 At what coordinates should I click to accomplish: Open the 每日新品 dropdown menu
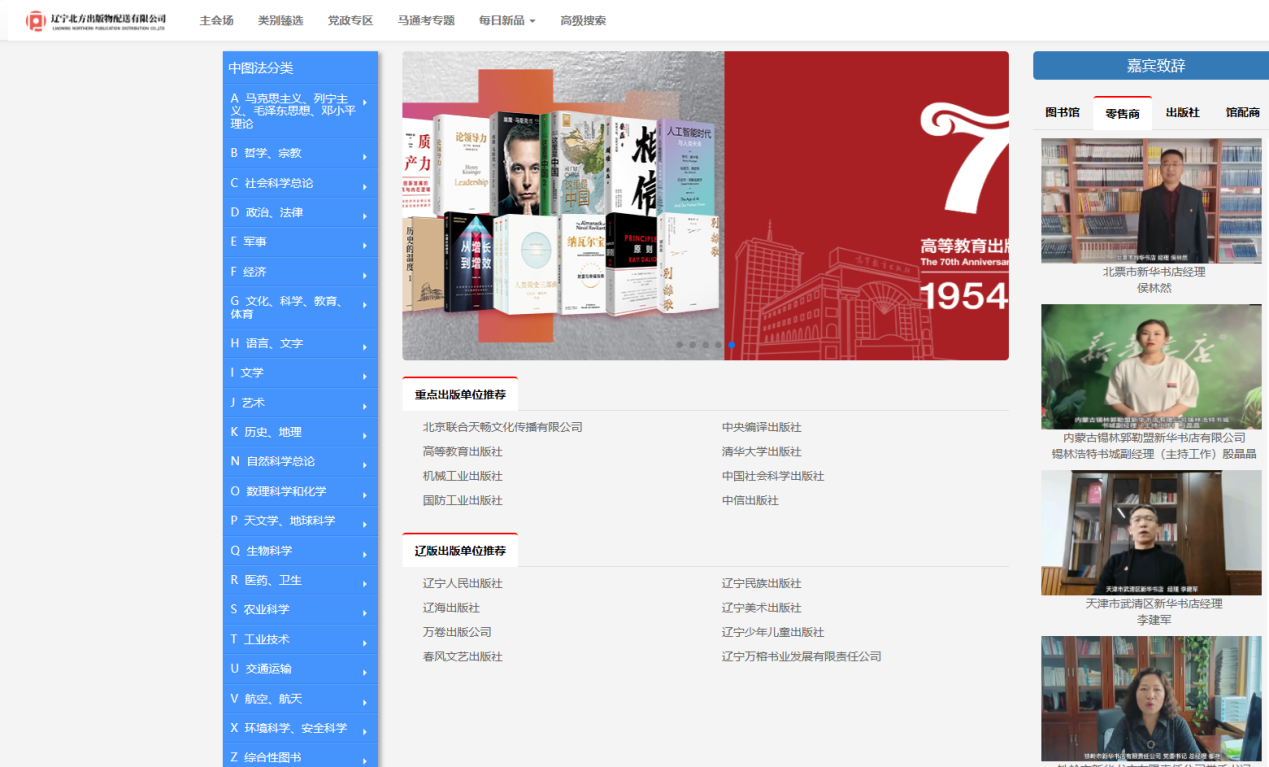coord(507,20)
